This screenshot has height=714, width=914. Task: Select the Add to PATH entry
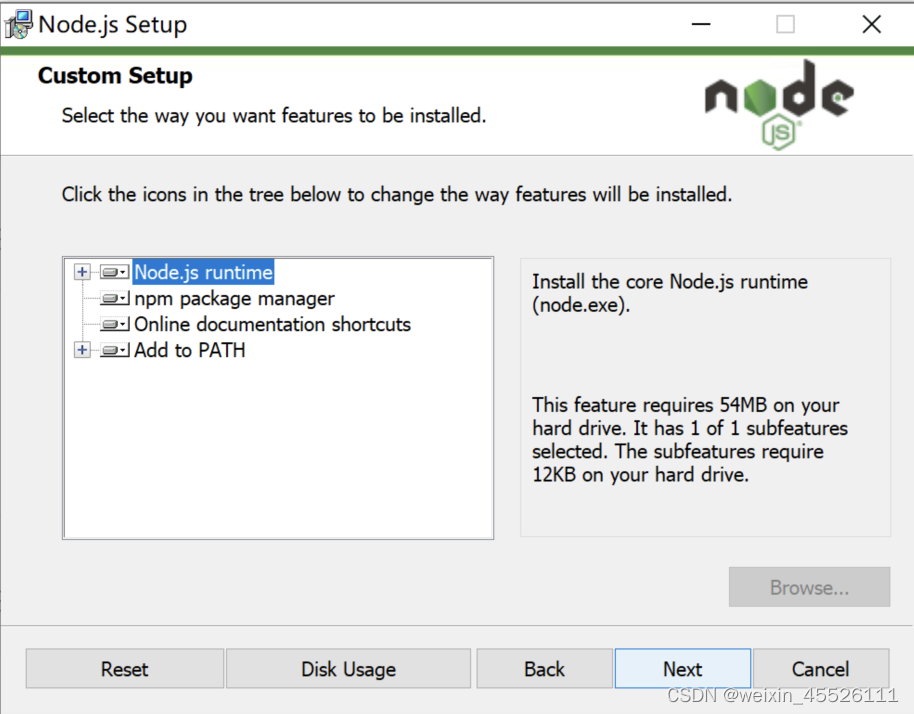point(189,350)
